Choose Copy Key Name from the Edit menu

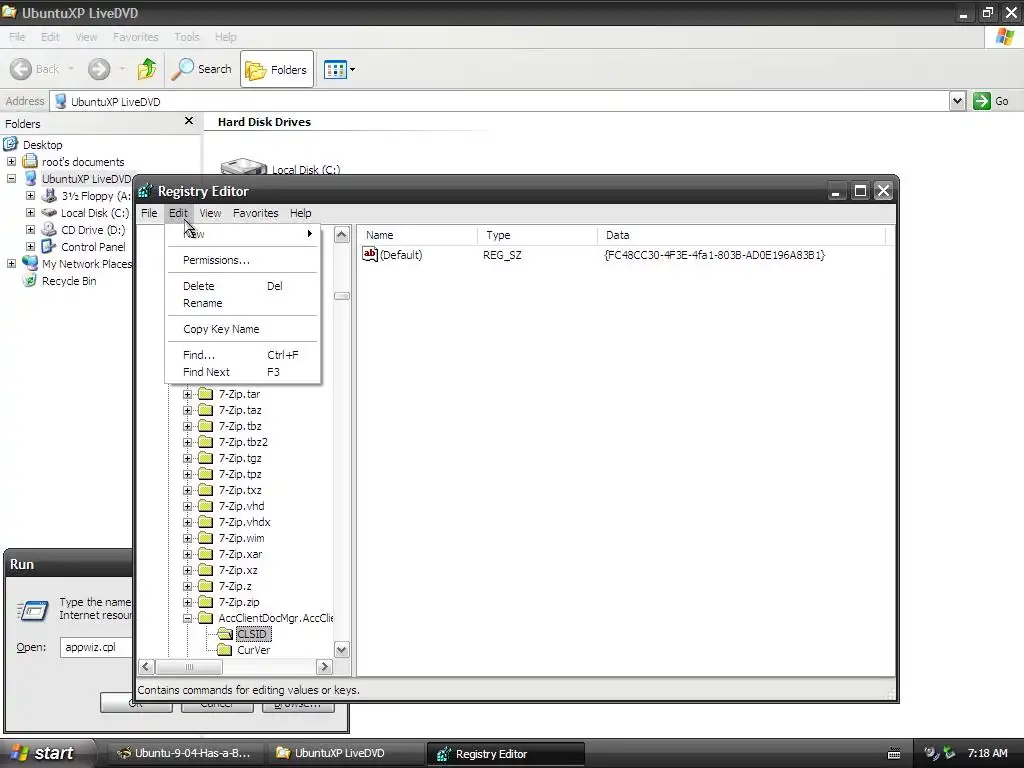243,329
